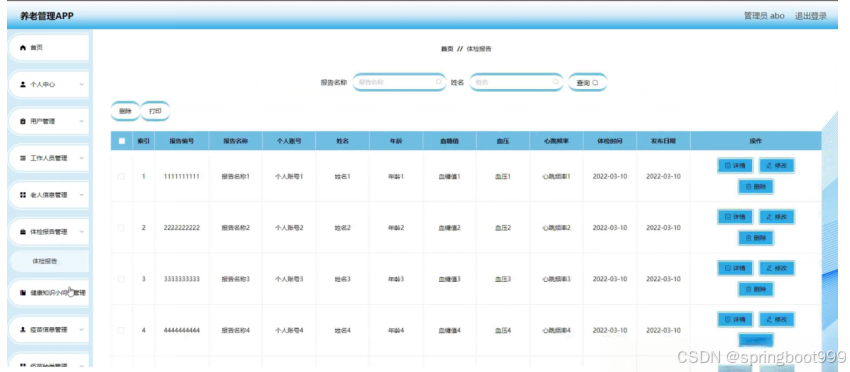Click cell 报告名称4
The image size is (850, 372).
point(235,330)
